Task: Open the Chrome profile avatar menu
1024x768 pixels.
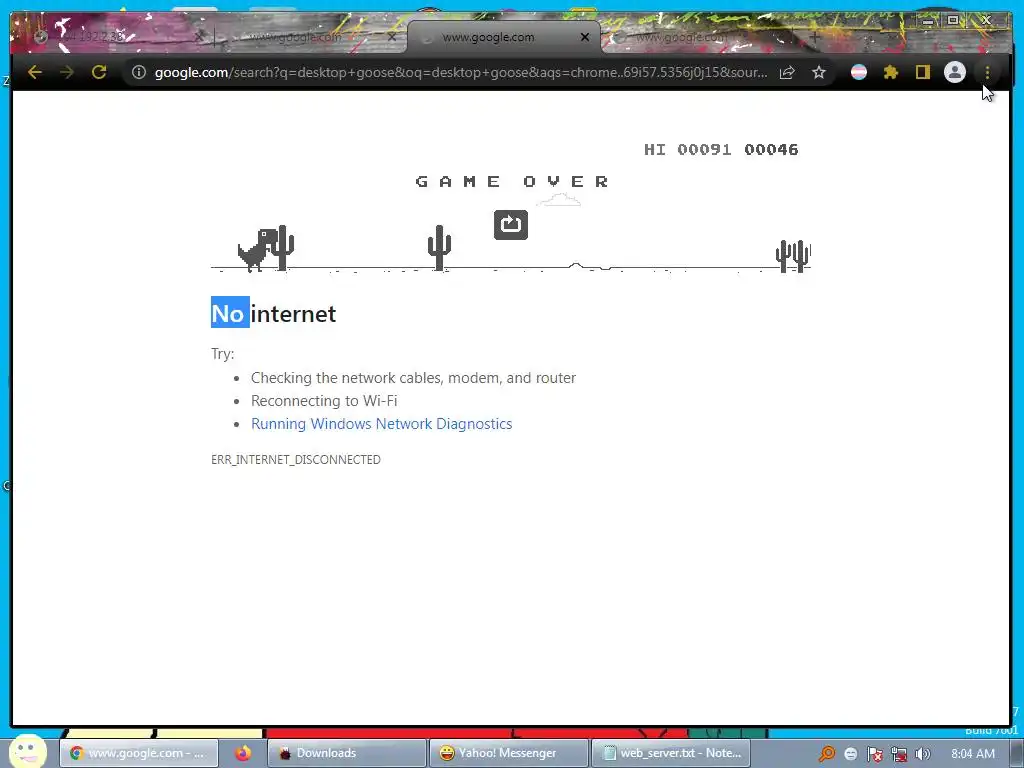Action: click(x=955, y=72)
